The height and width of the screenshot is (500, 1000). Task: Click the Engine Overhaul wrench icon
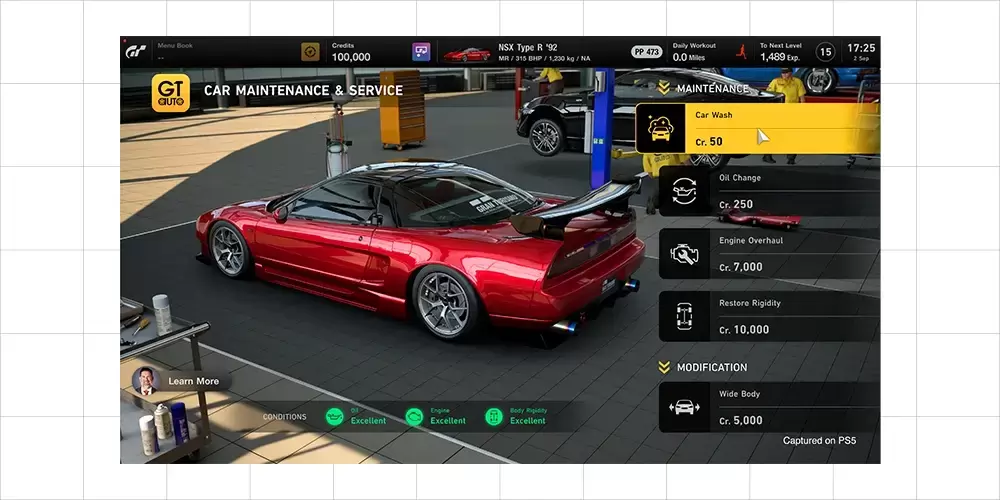[x=684, y=254]
